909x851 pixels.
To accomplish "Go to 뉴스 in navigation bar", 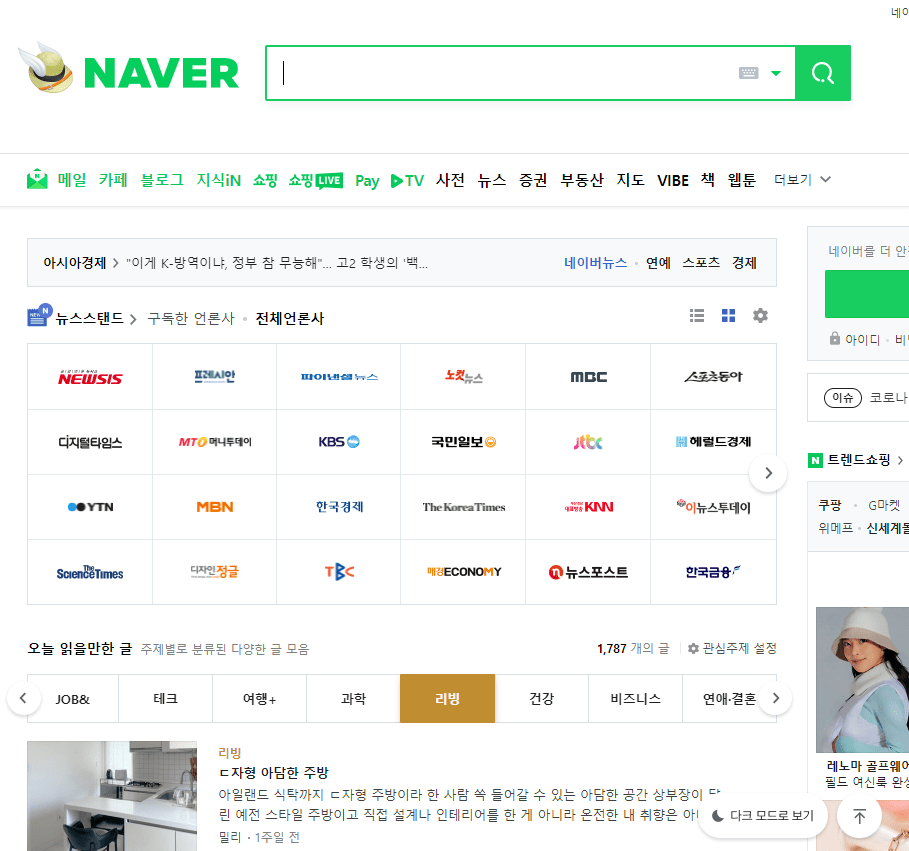I will click(492, 180).
